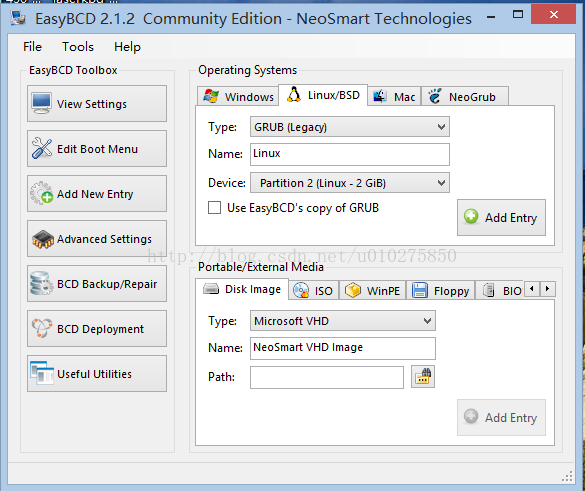Open the Help menu

127,47
